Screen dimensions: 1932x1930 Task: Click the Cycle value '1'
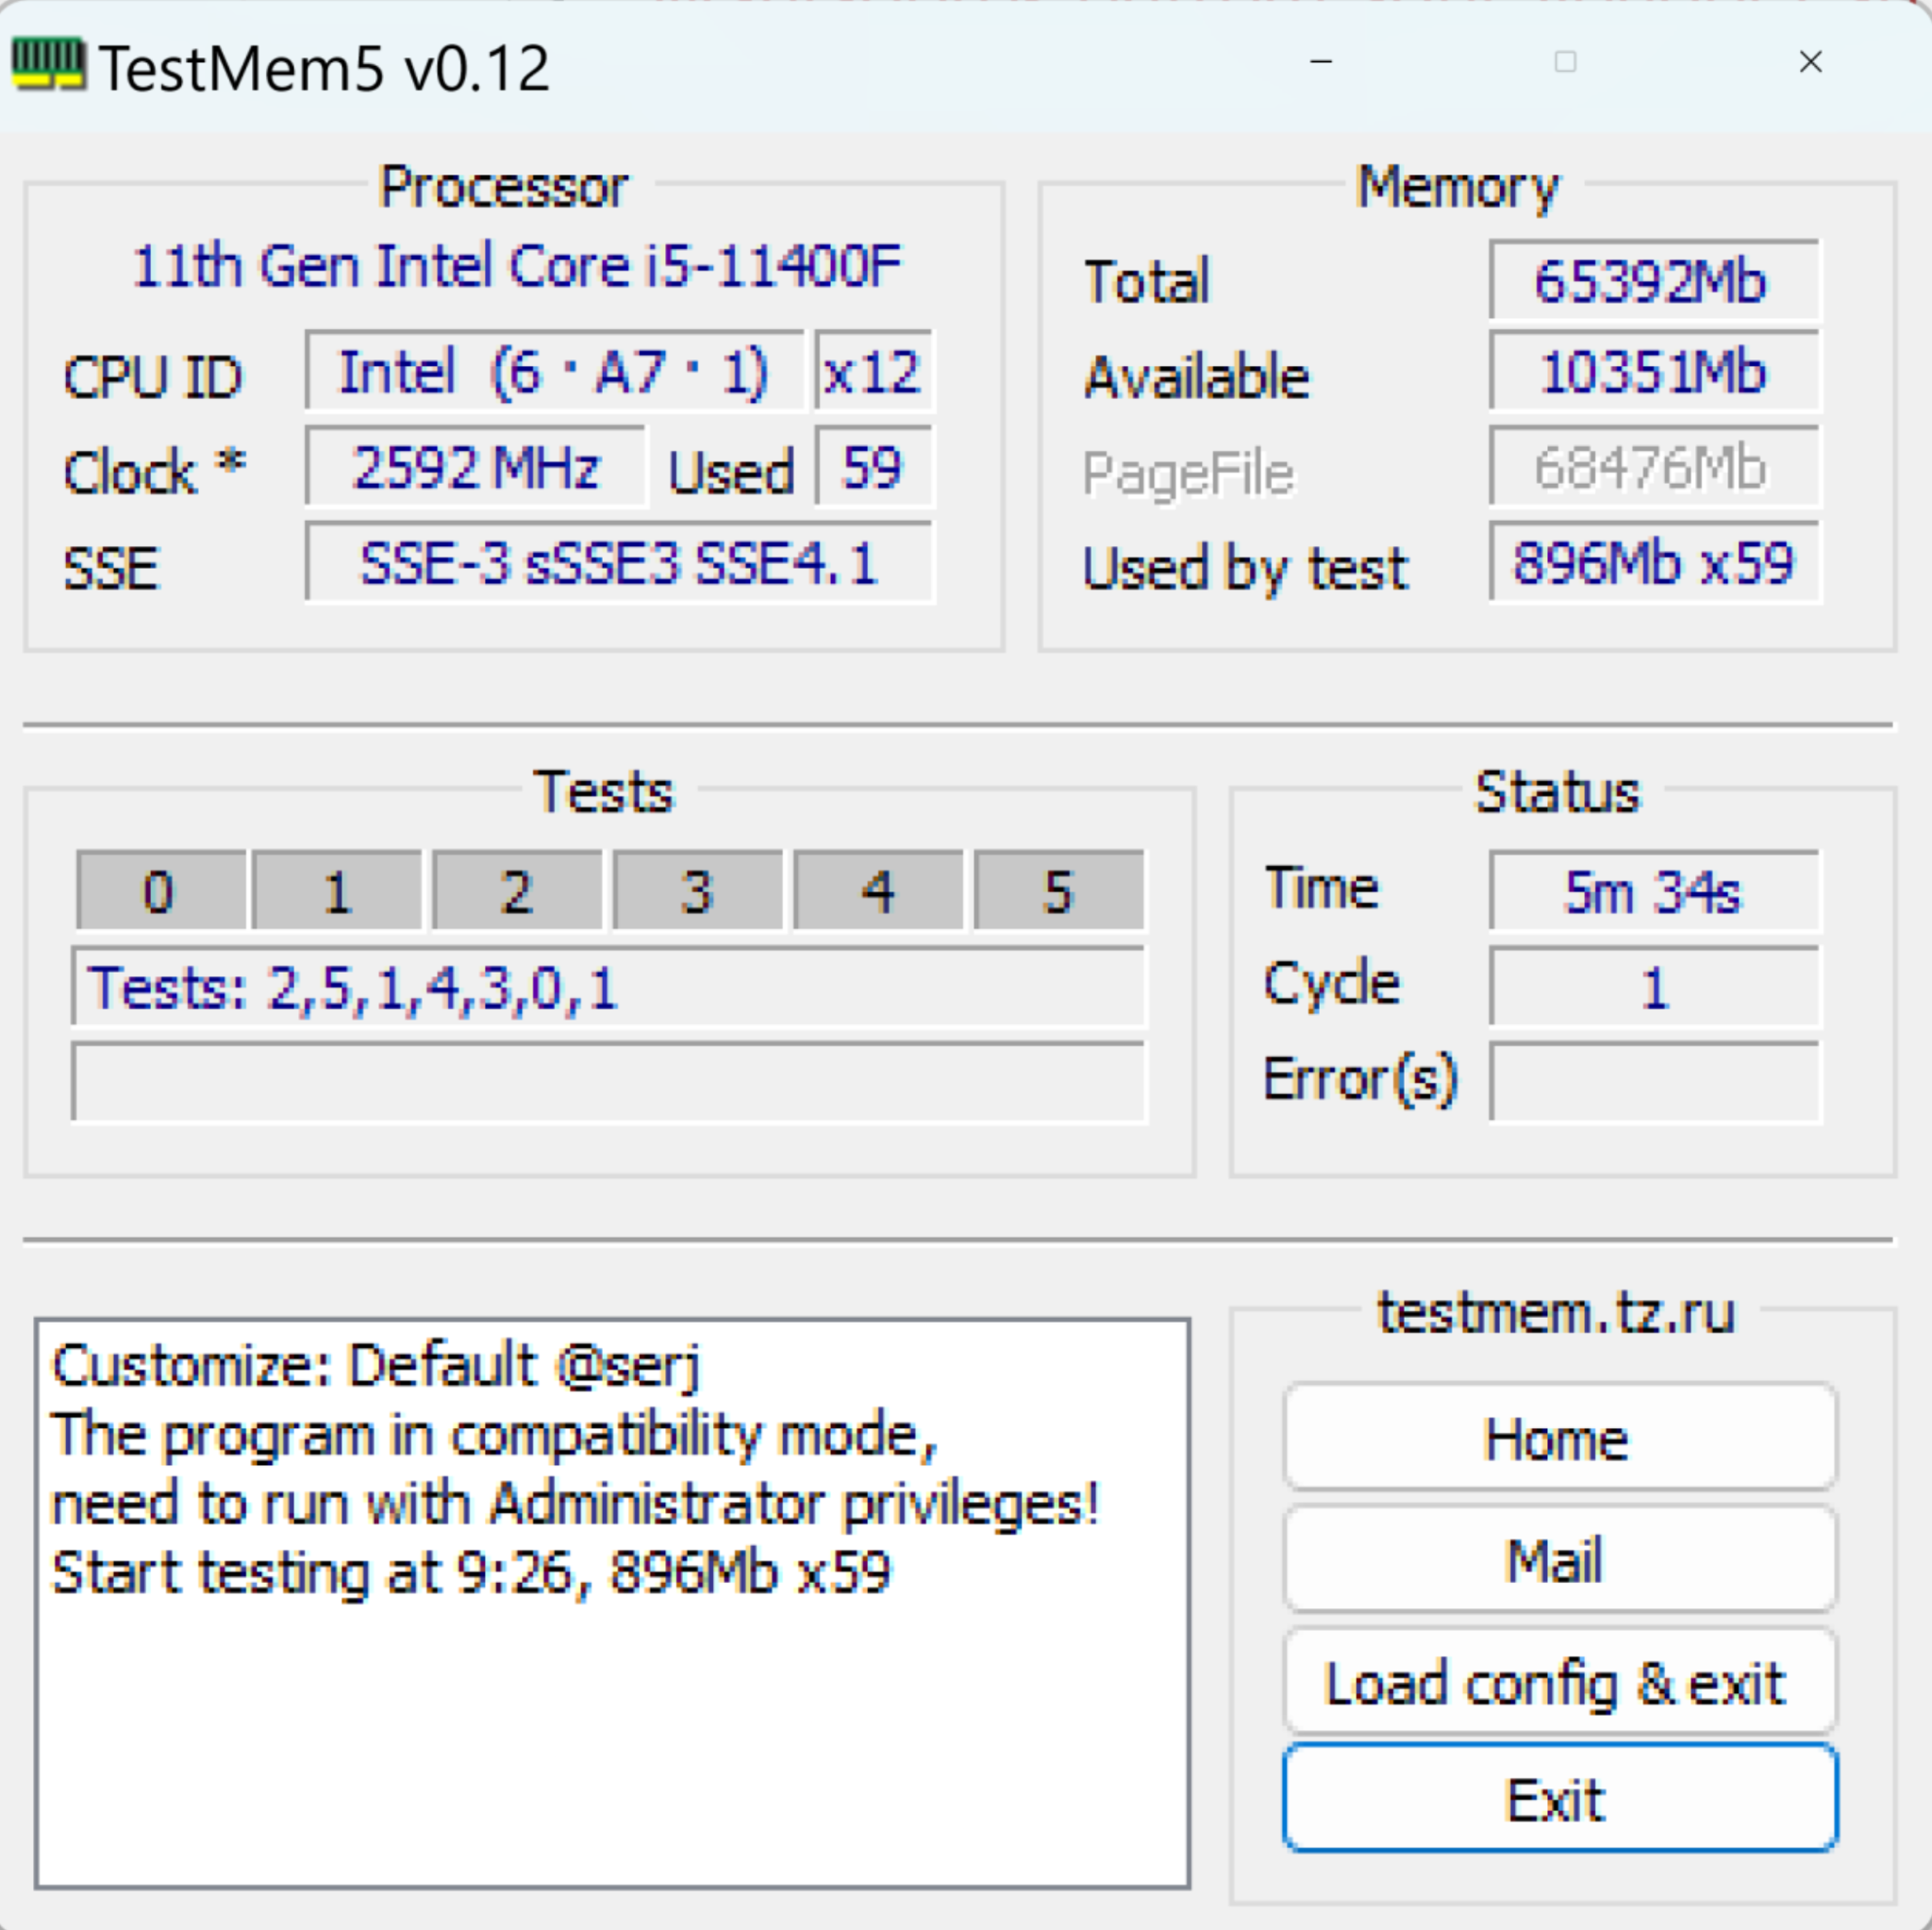[1654, 986]
